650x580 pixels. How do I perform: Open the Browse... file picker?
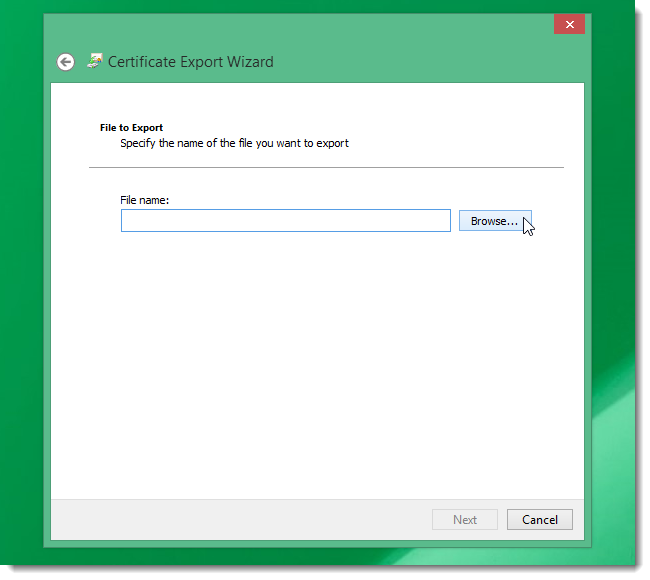tap(495, 221)
